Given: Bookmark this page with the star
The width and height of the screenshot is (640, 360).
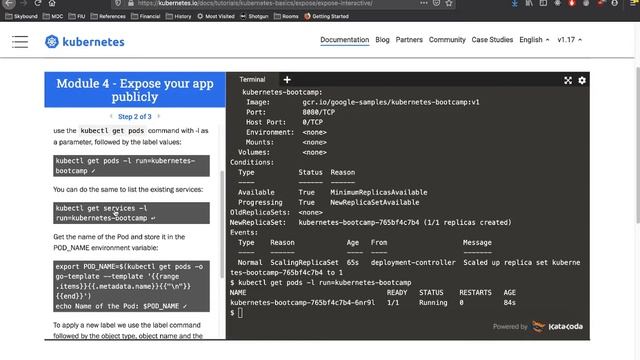Looking at the screenshot, I should (x=449, y=3).
